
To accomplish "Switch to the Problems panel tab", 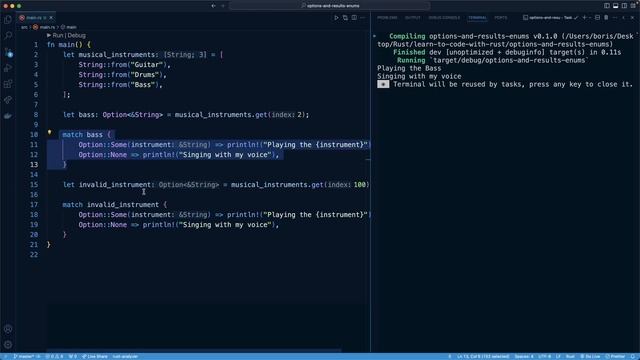I will [x=387, y=18].
